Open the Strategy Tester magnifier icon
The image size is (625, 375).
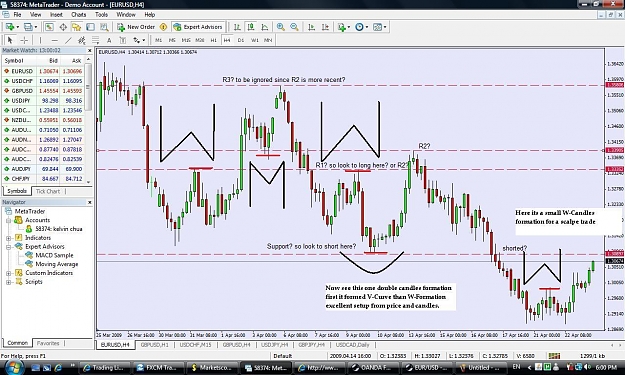pyautogui.click(x=104, y=27)
